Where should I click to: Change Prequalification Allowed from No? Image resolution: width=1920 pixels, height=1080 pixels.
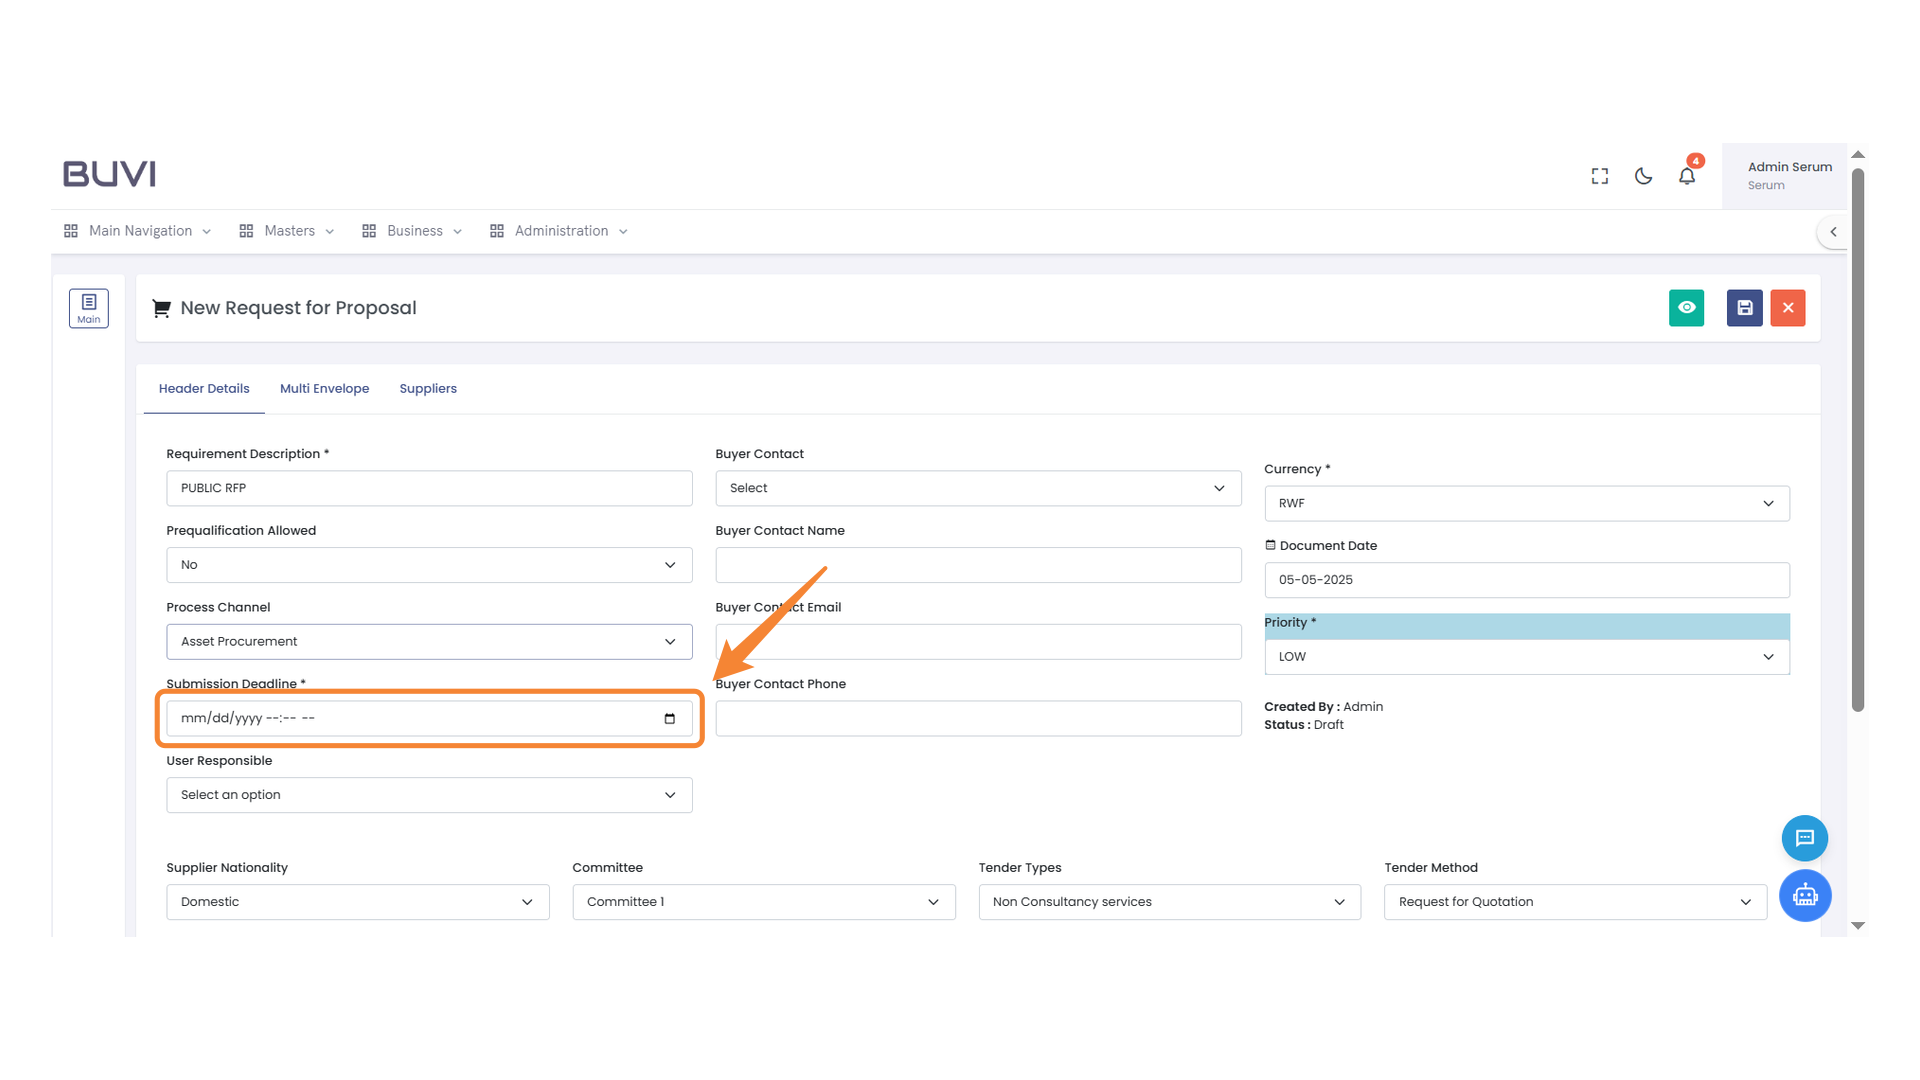(x=428, y=564)
